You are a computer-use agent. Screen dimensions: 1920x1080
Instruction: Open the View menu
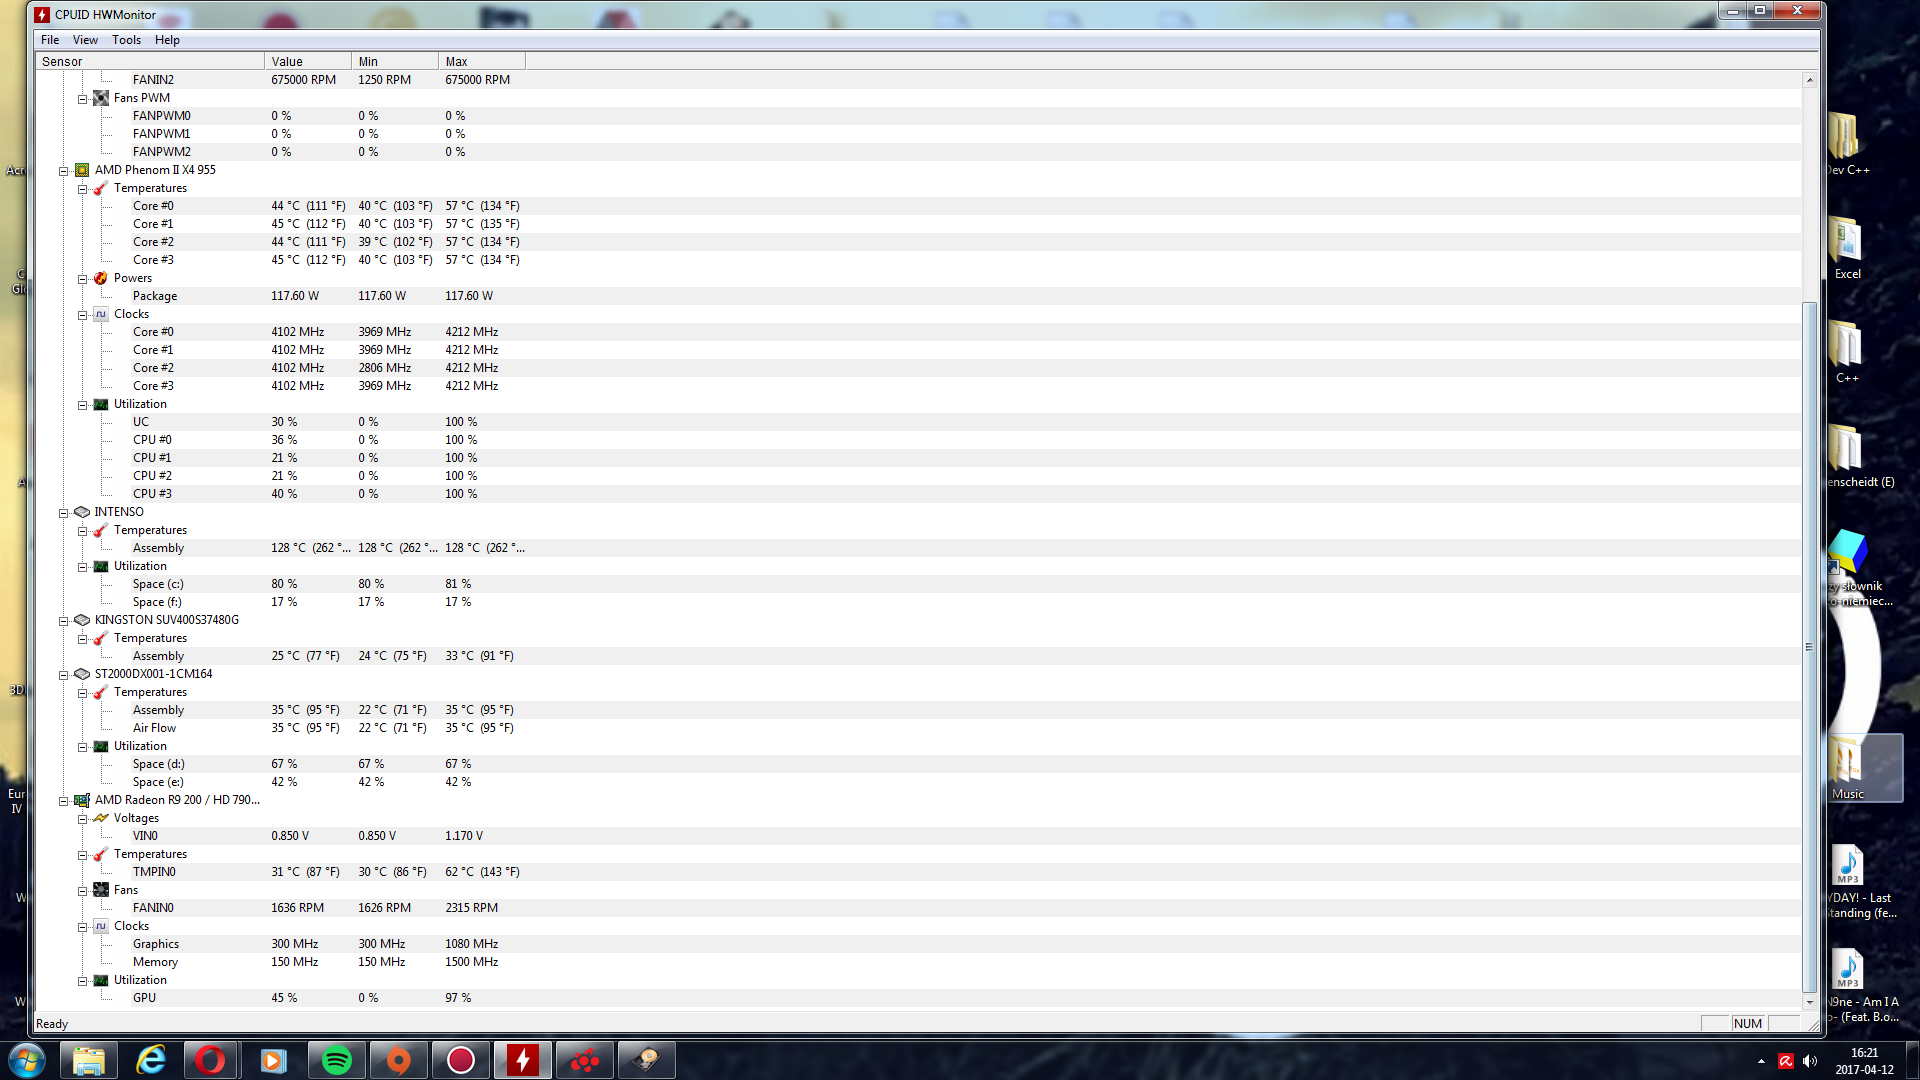click(85, 40)
